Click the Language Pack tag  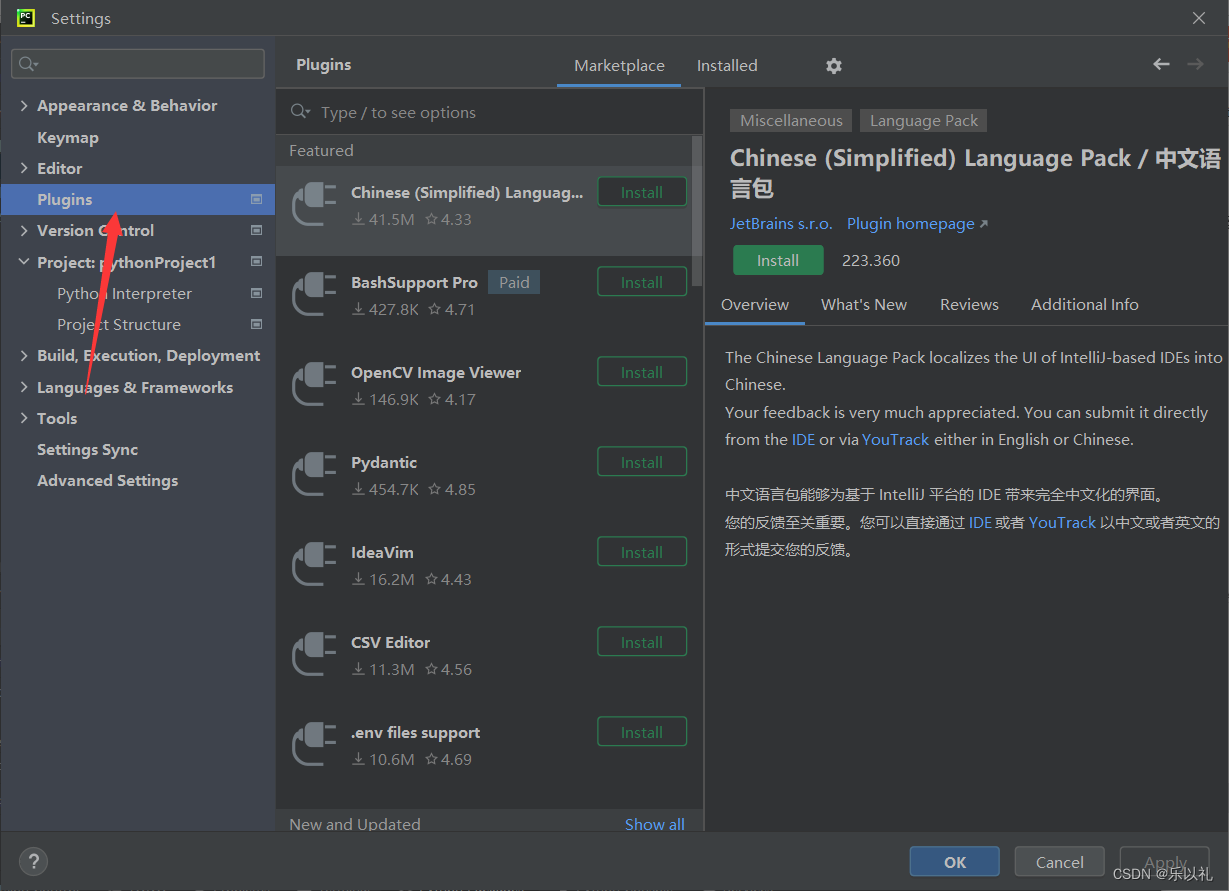point(924,120)
